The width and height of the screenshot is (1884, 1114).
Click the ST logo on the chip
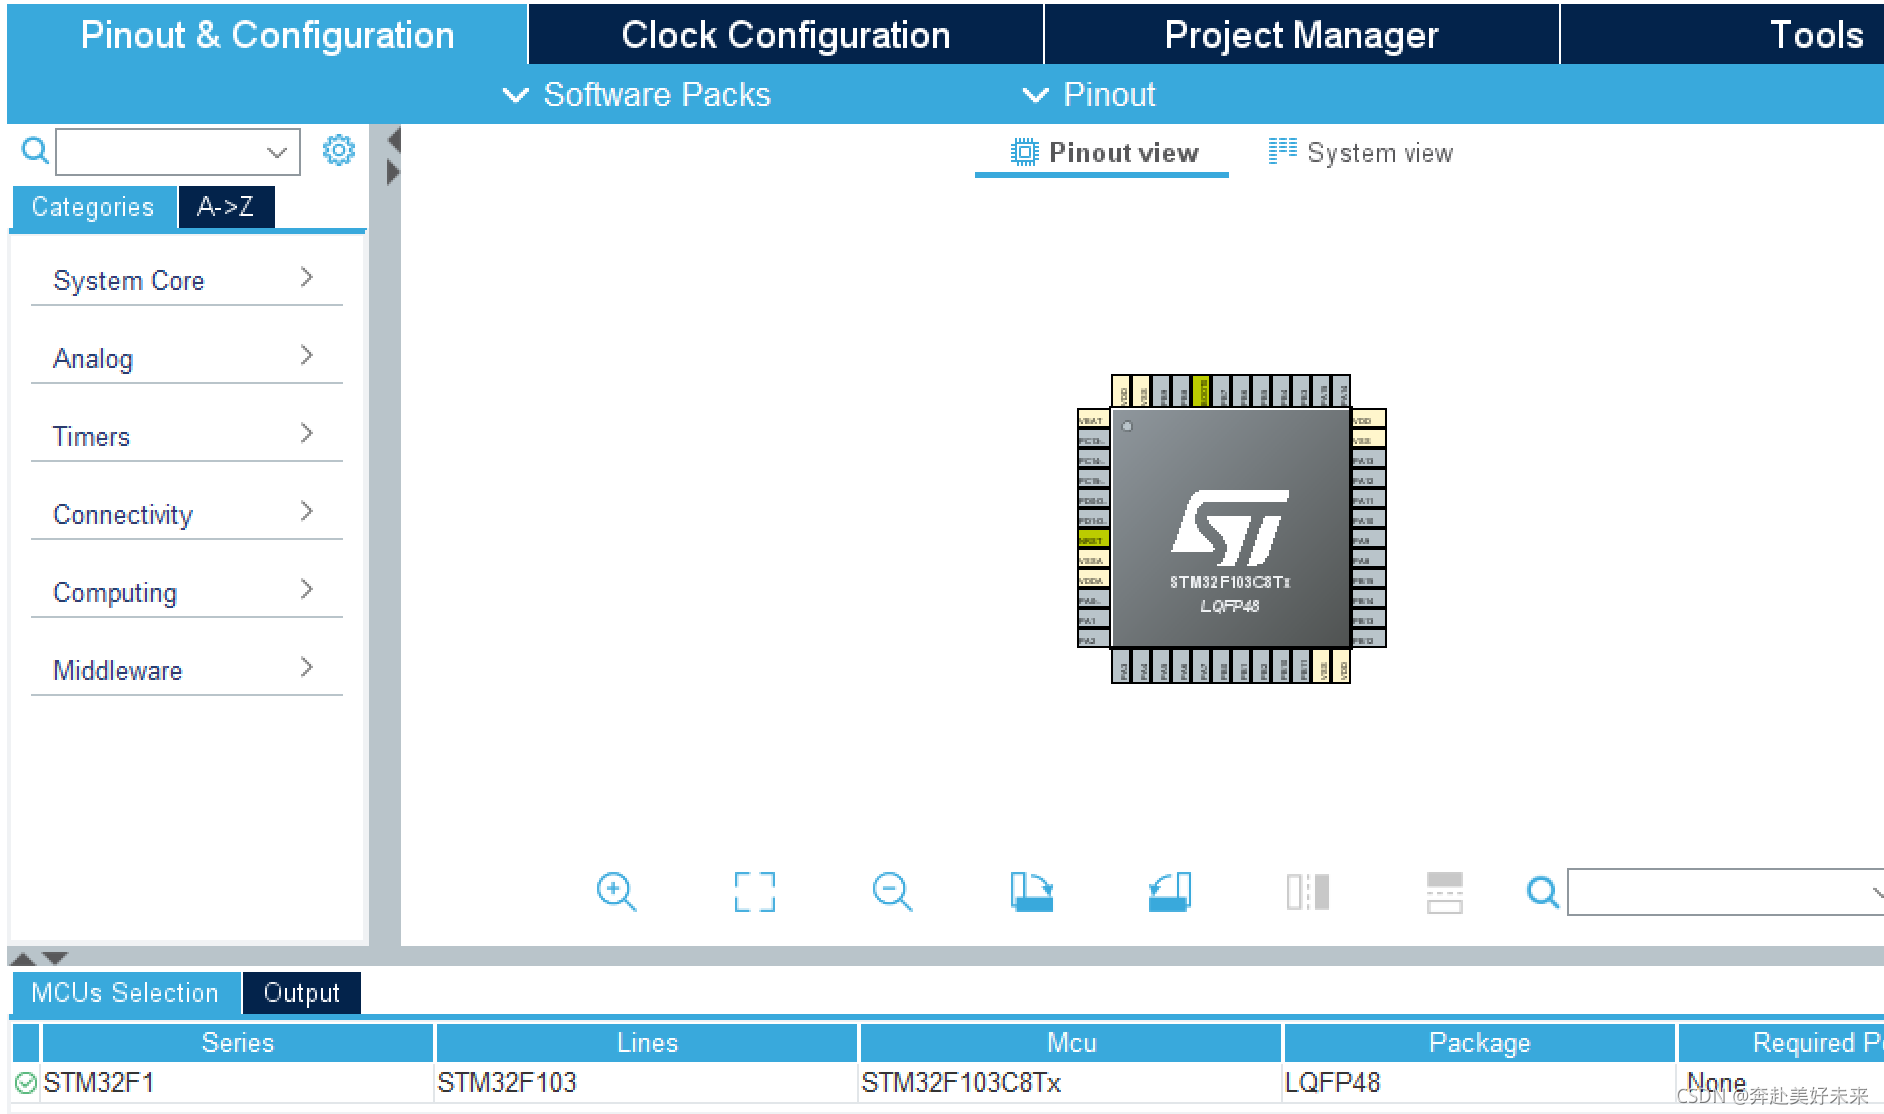(1230, 527)
